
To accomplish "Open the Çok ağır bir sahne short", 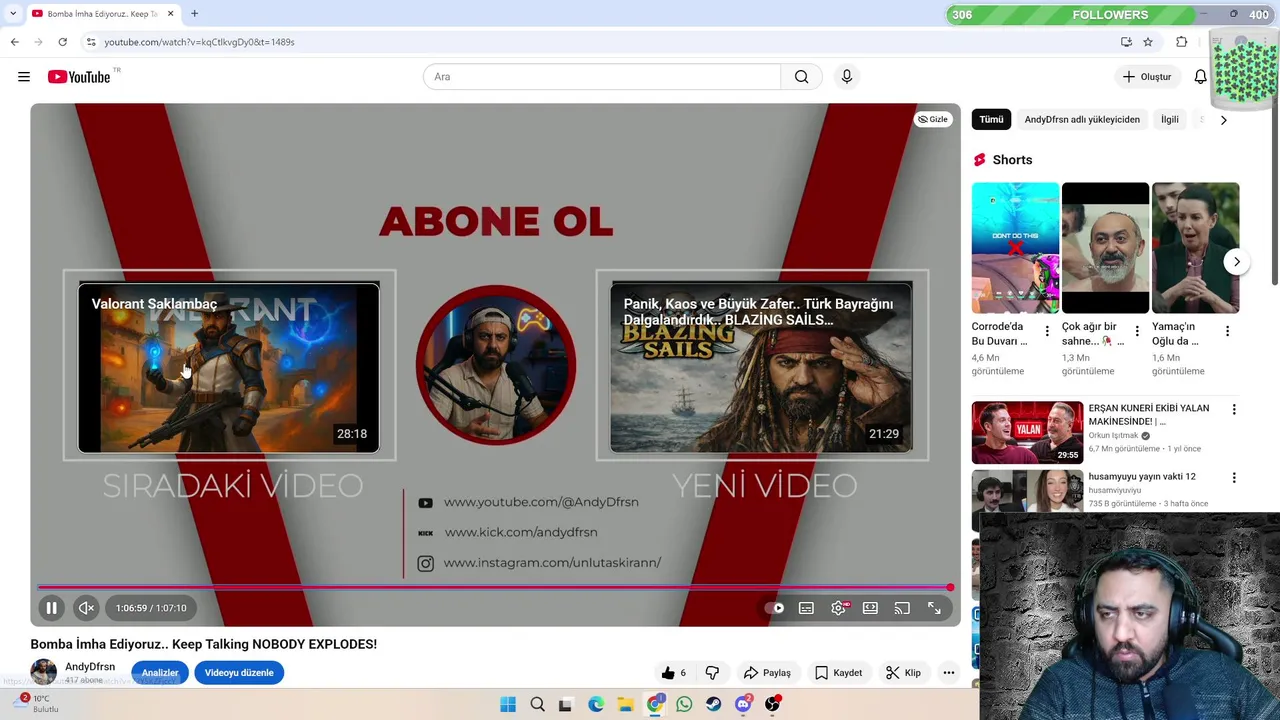I will (1105, 248).
